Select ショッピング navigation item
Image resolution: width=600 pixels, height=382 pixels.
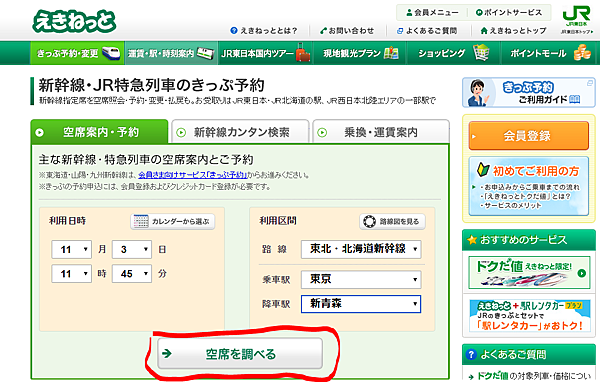pos(453,53)
